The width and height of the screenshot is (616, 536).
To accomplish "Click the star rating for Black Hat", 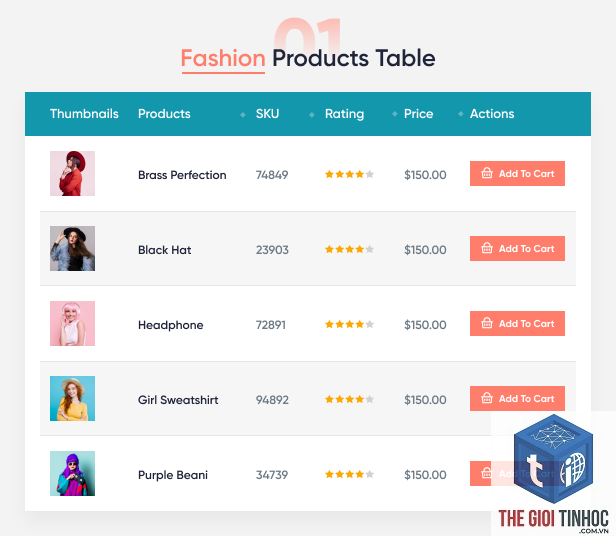I will [349, 249].
